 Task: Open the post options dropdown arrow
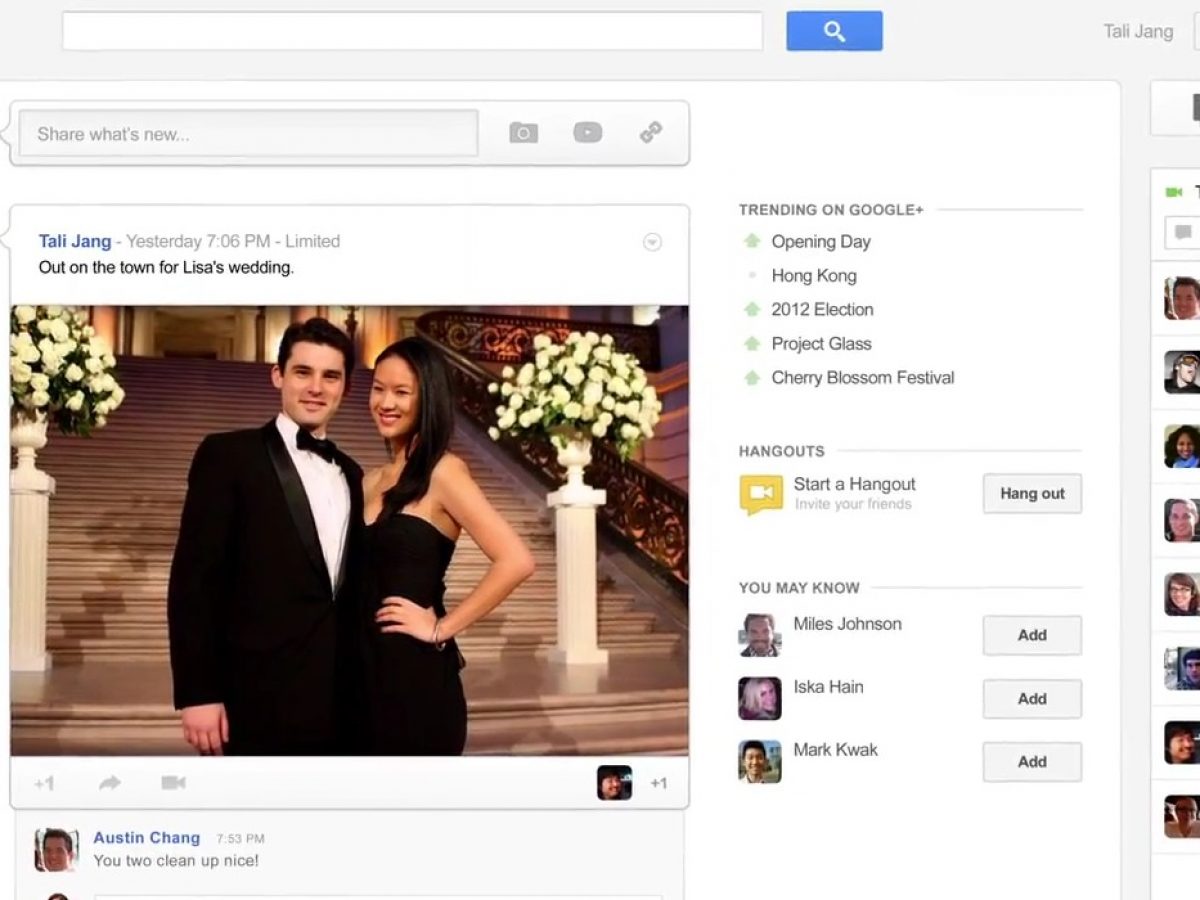[652, 242]
